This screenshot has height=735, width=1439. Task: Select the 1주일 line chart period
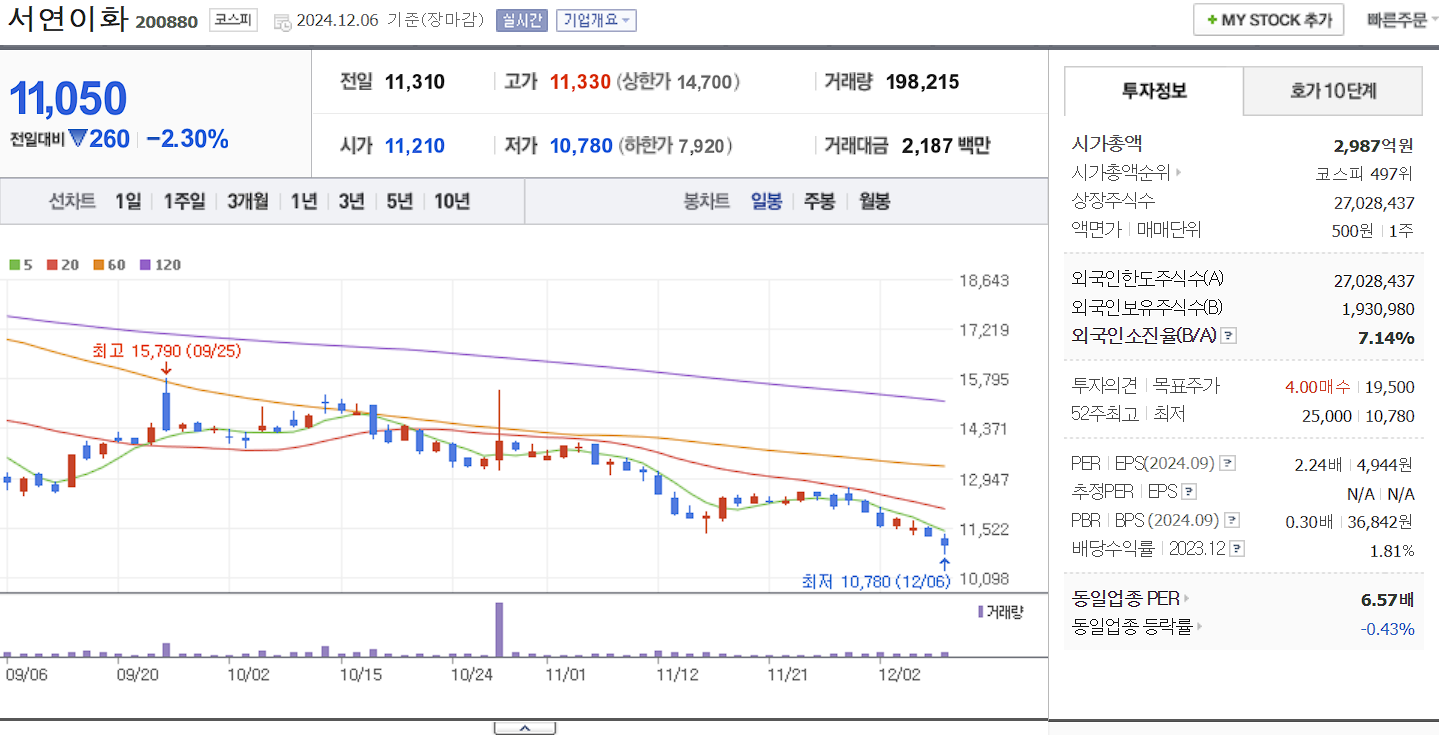pyautogui.click(x=184, y=201)
